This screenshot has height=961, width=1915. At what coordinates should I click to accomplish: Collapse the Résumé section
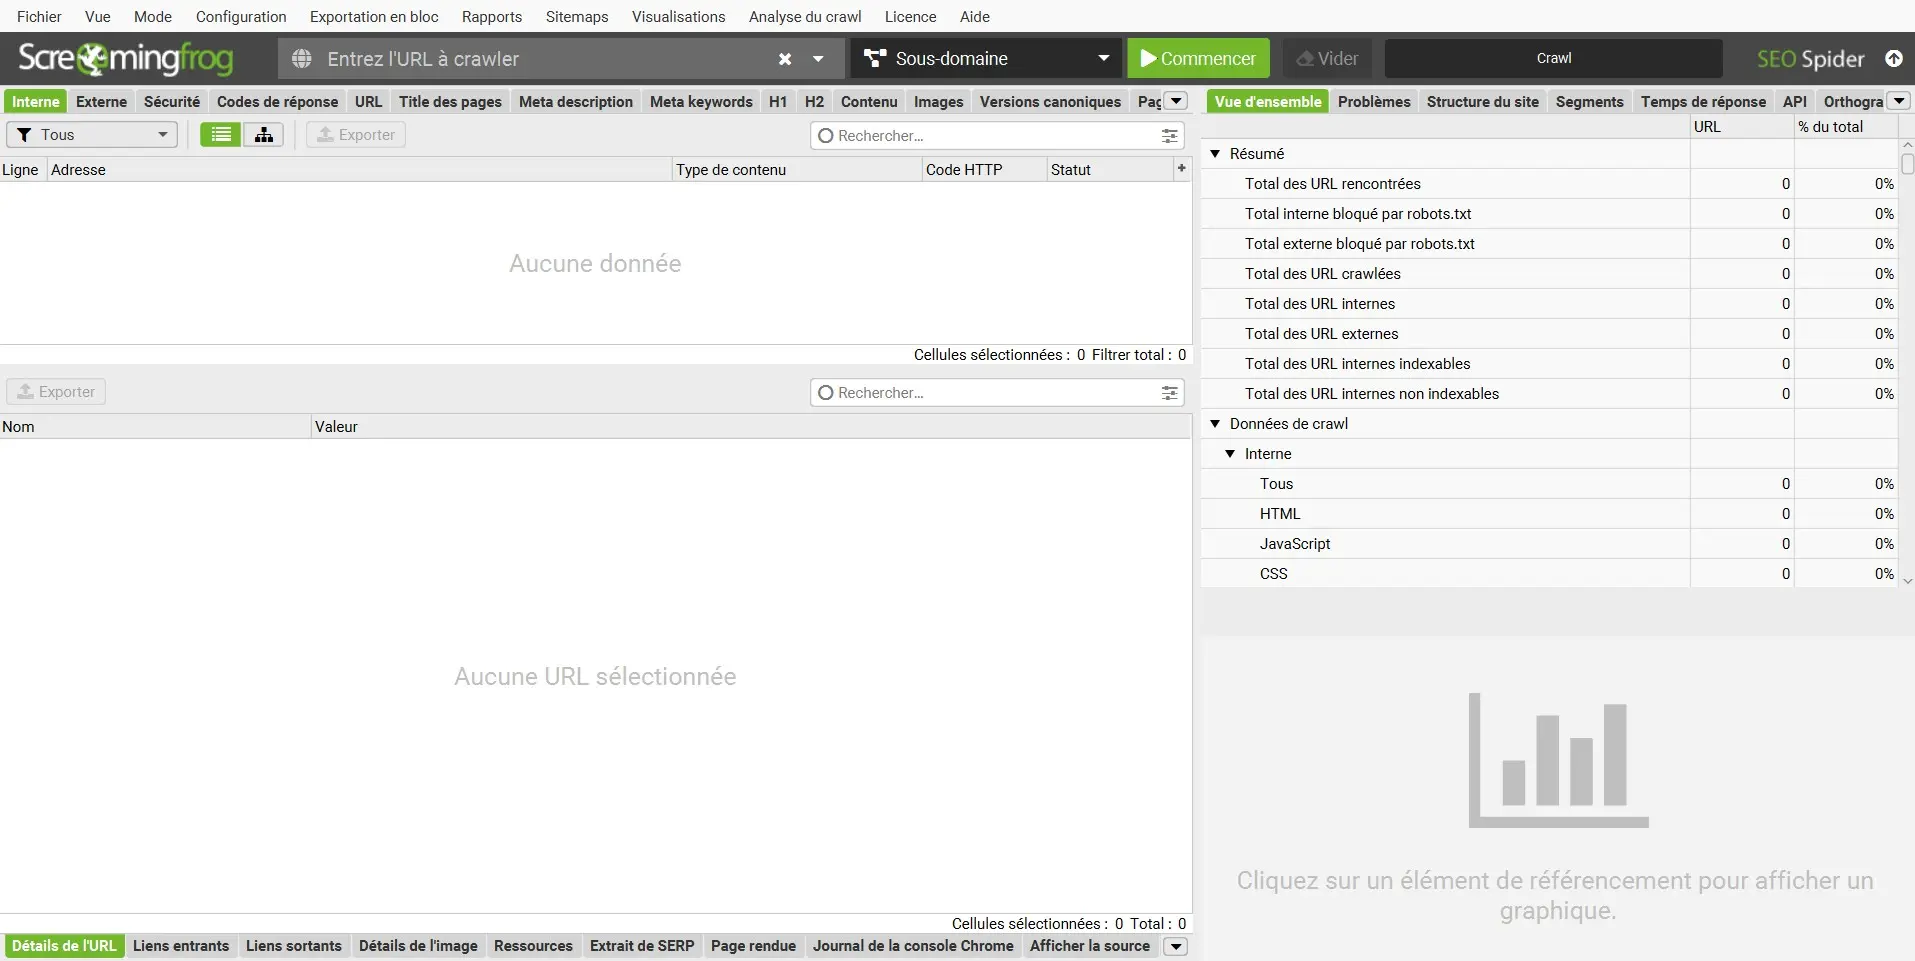coord(1215,154)
